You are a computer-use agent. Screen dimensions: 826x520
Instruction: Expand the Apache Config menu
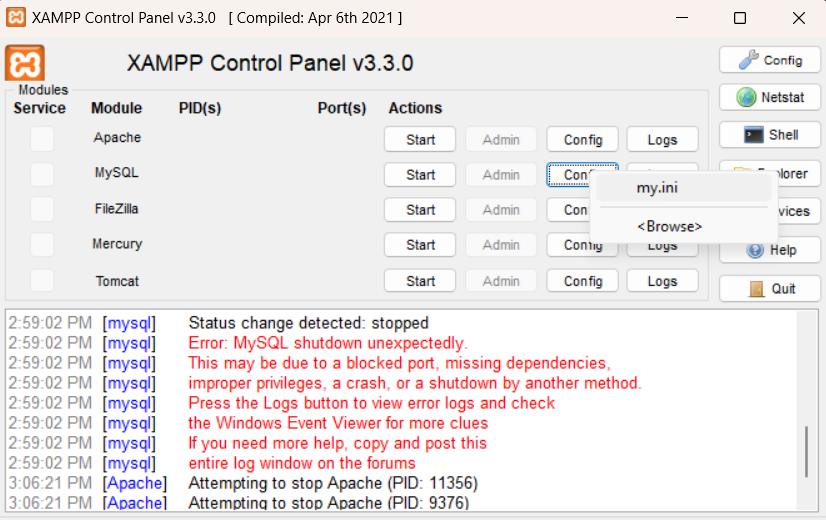tap(582, 140)
